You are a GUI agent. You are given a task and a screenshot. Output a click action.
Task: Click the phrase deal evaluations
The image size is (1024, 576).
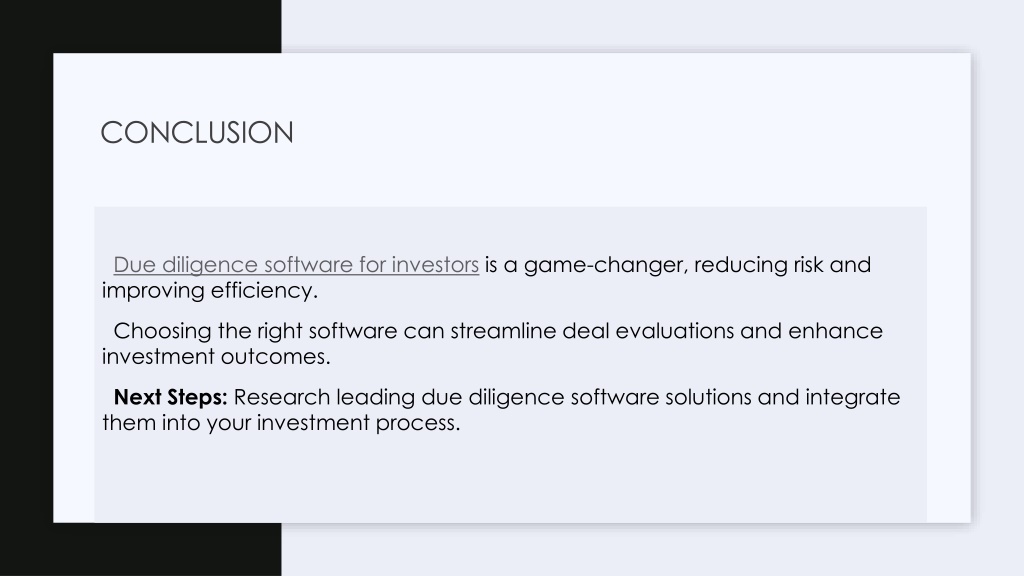(x=648, y=331)
